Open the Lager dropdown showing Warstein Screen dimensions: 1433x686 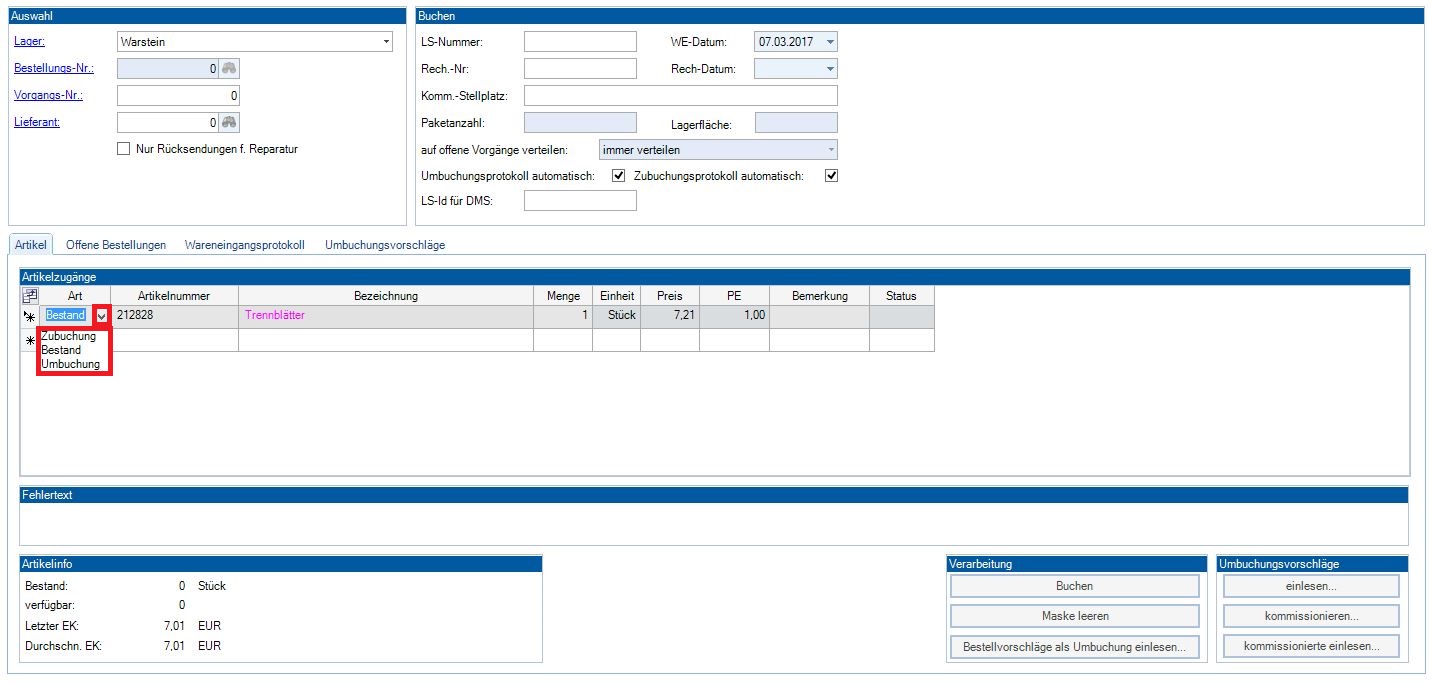386,42
